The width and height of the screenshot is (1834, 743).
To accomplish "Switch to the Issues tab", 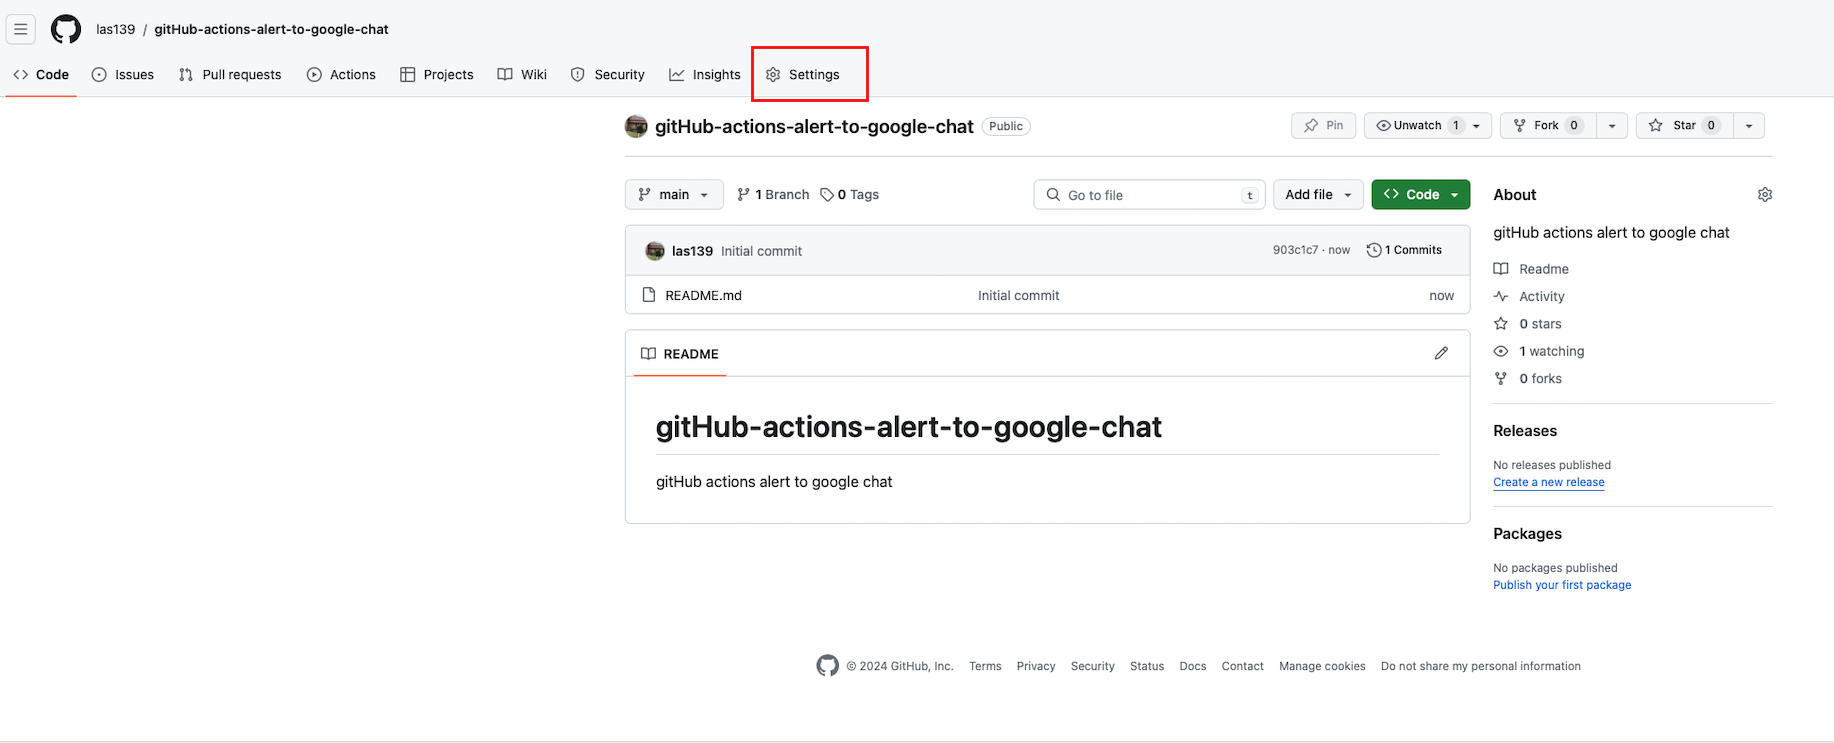I will (123, 74).
